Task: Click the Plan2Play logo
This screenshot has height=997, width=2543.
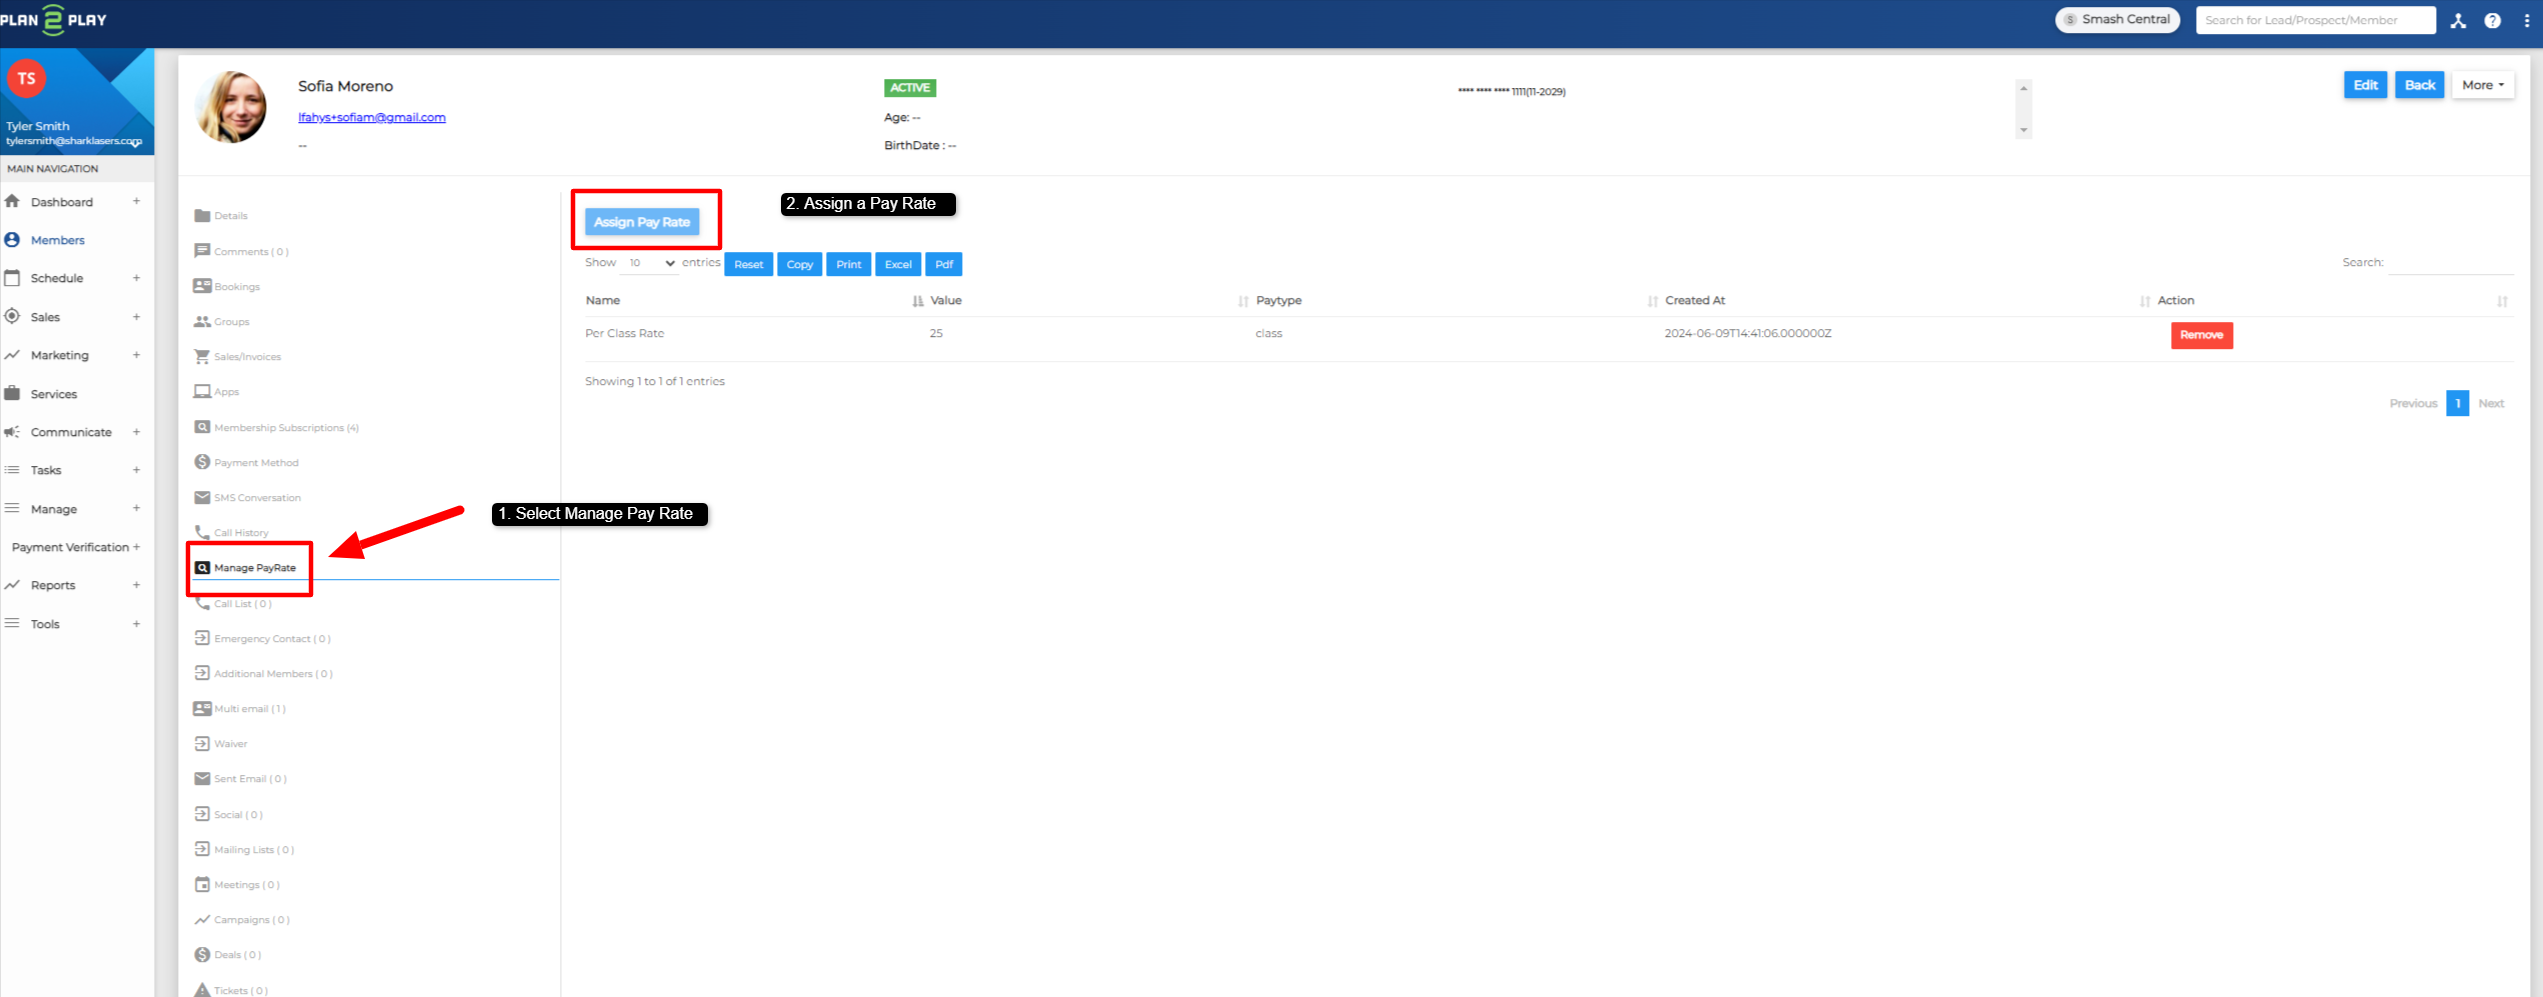Action: 53,20
